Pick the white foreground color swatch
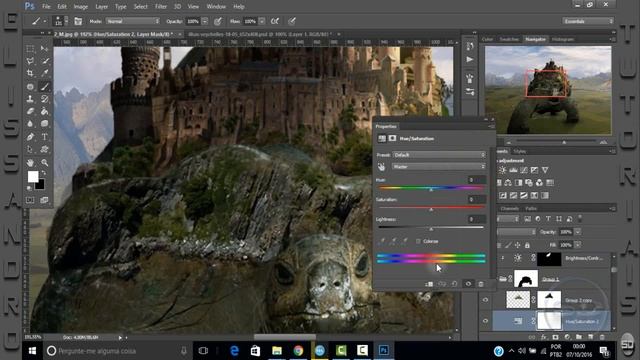The image size is (640, 360). [x=33, y=176]
